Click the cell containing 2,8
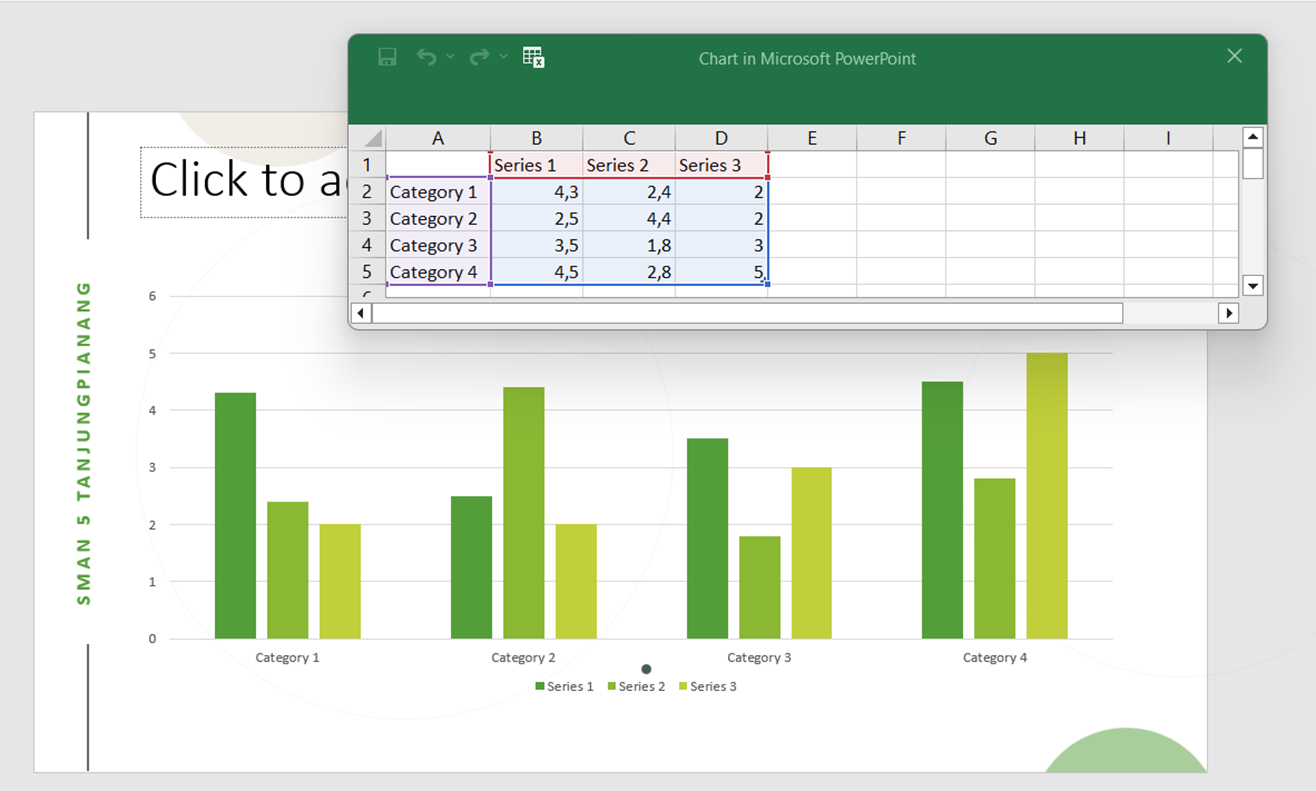 (629, 272)
